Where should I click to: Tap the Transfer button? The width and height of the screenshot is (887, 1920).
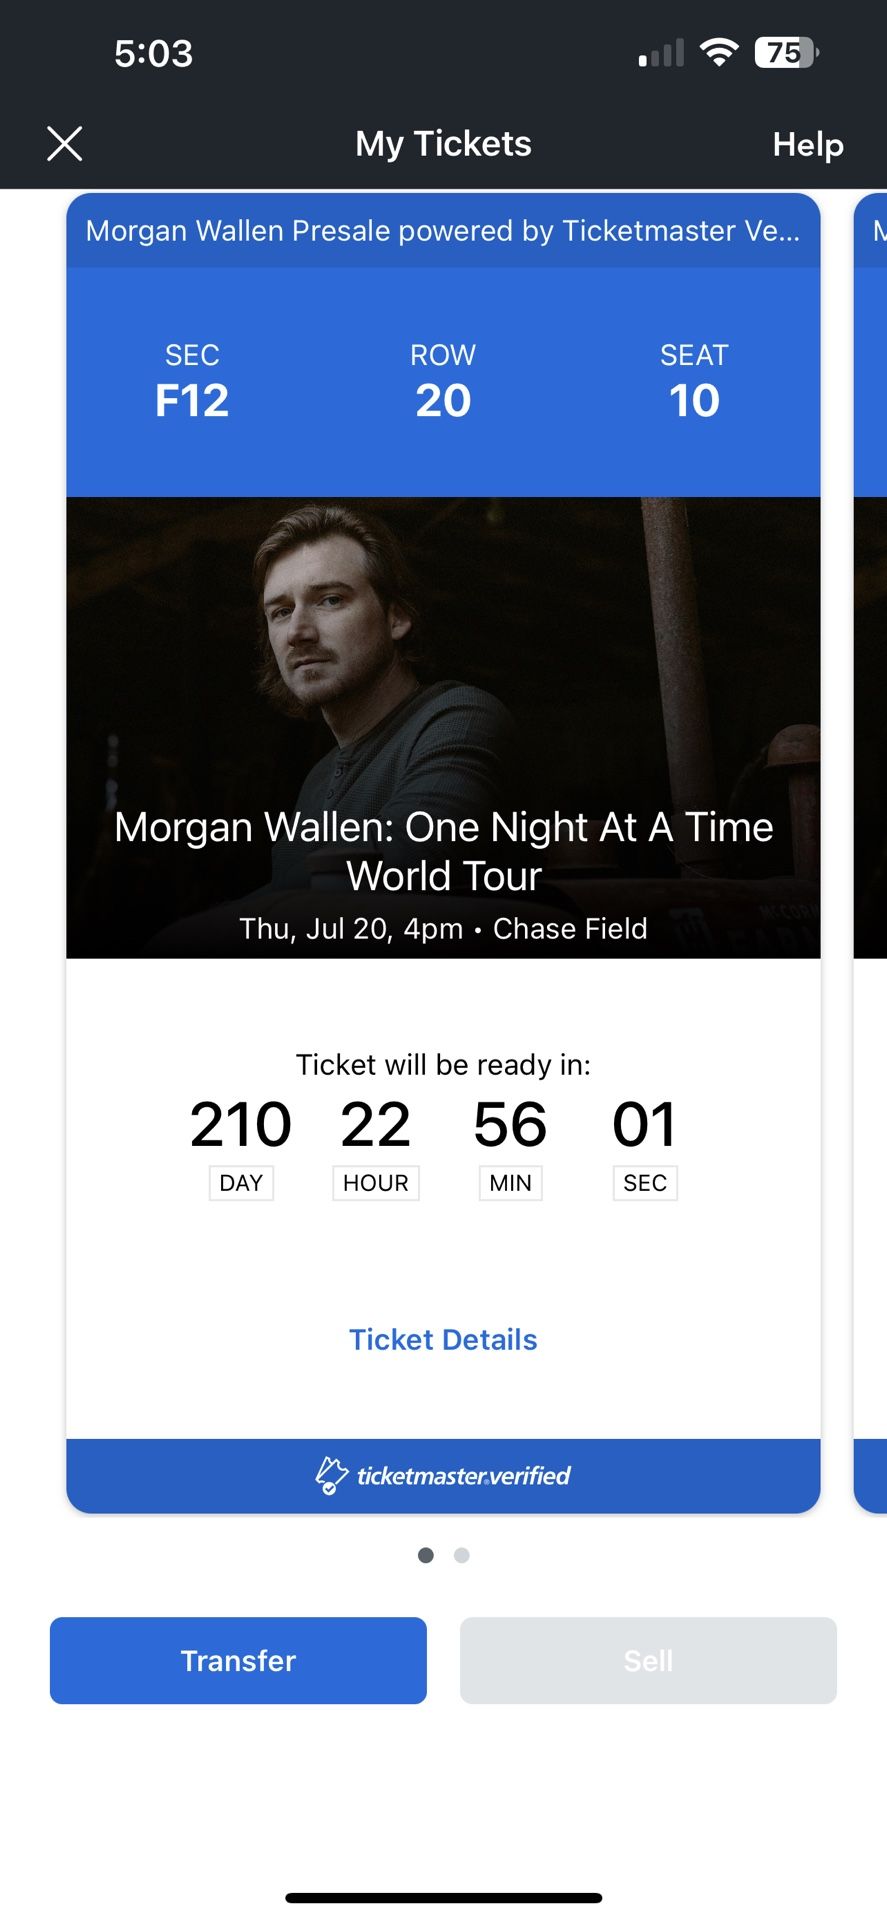click(238, 1660)
